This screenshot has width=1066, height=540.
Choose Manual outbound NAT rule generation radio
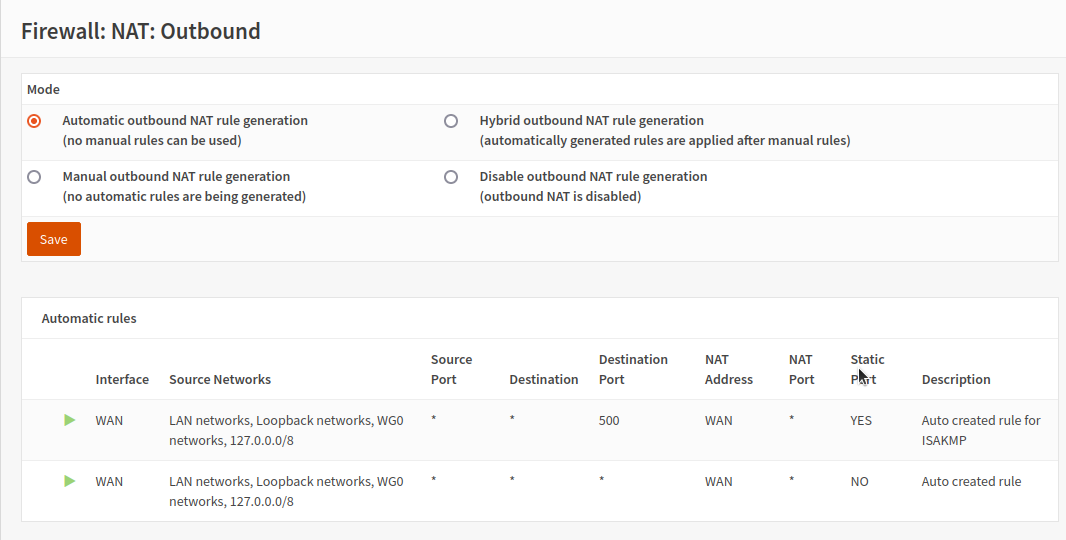click(34, 177)
